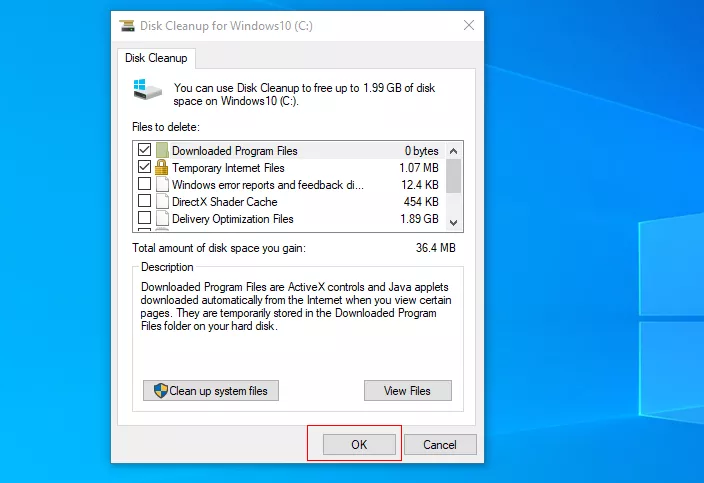Confirm cleanup with the OK button
Image resolution: width=704 pixels, height=483 pixels.
click(x=359, y=444)
